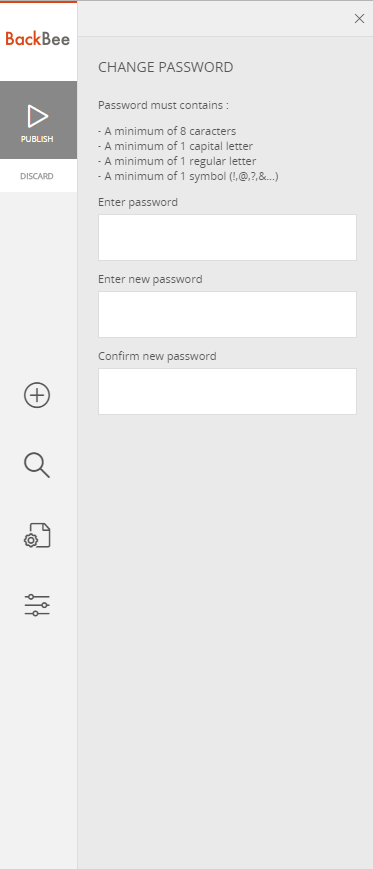Focus the Confirm new password field
373x869 pixels.
pyautogui.click(x=227, y=391)
